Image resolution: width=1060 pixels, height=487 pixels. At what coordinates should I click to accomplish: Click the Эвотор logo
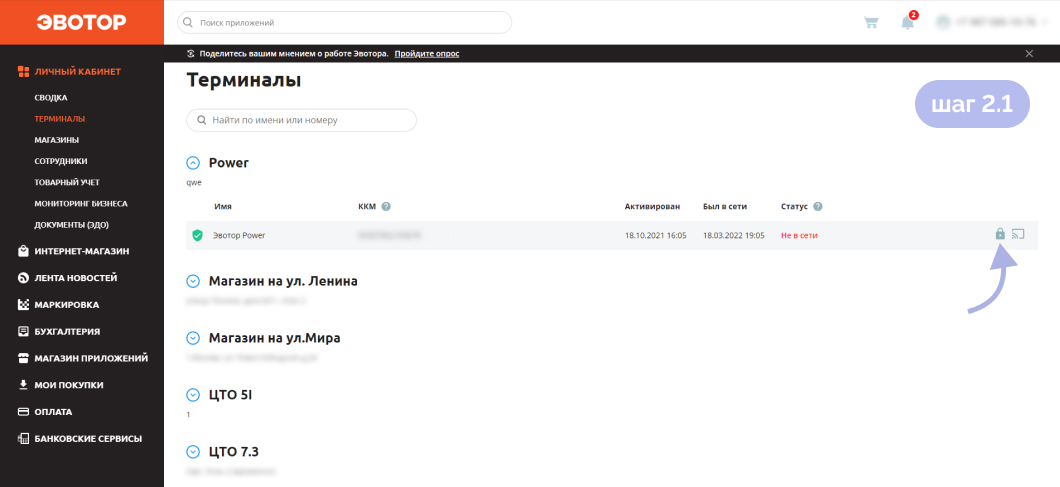[81, 22]
